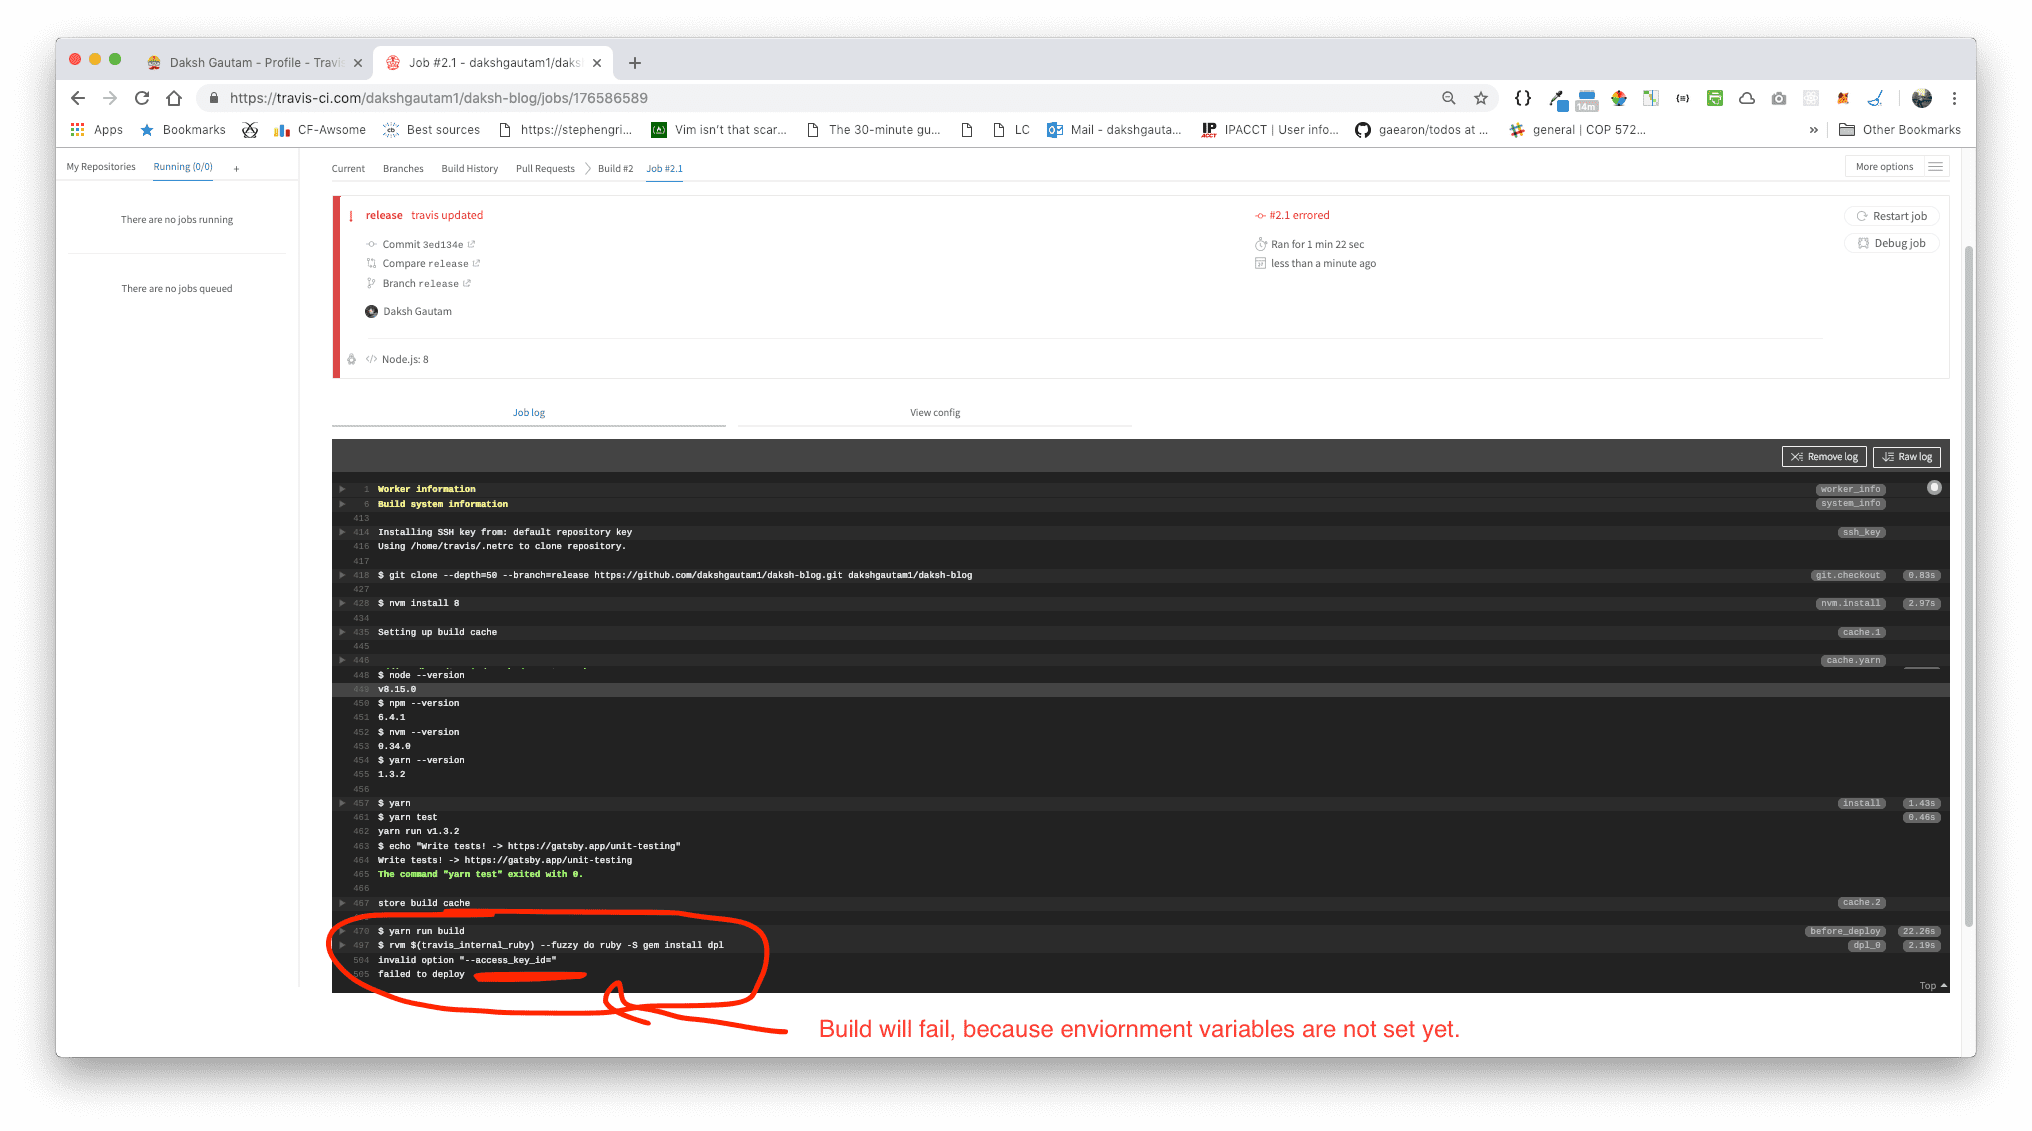The width and height of the screenshot is (2032, 1131).
Task: Expand the Installing SSH key log fold
Action: [x=342, y=532]
